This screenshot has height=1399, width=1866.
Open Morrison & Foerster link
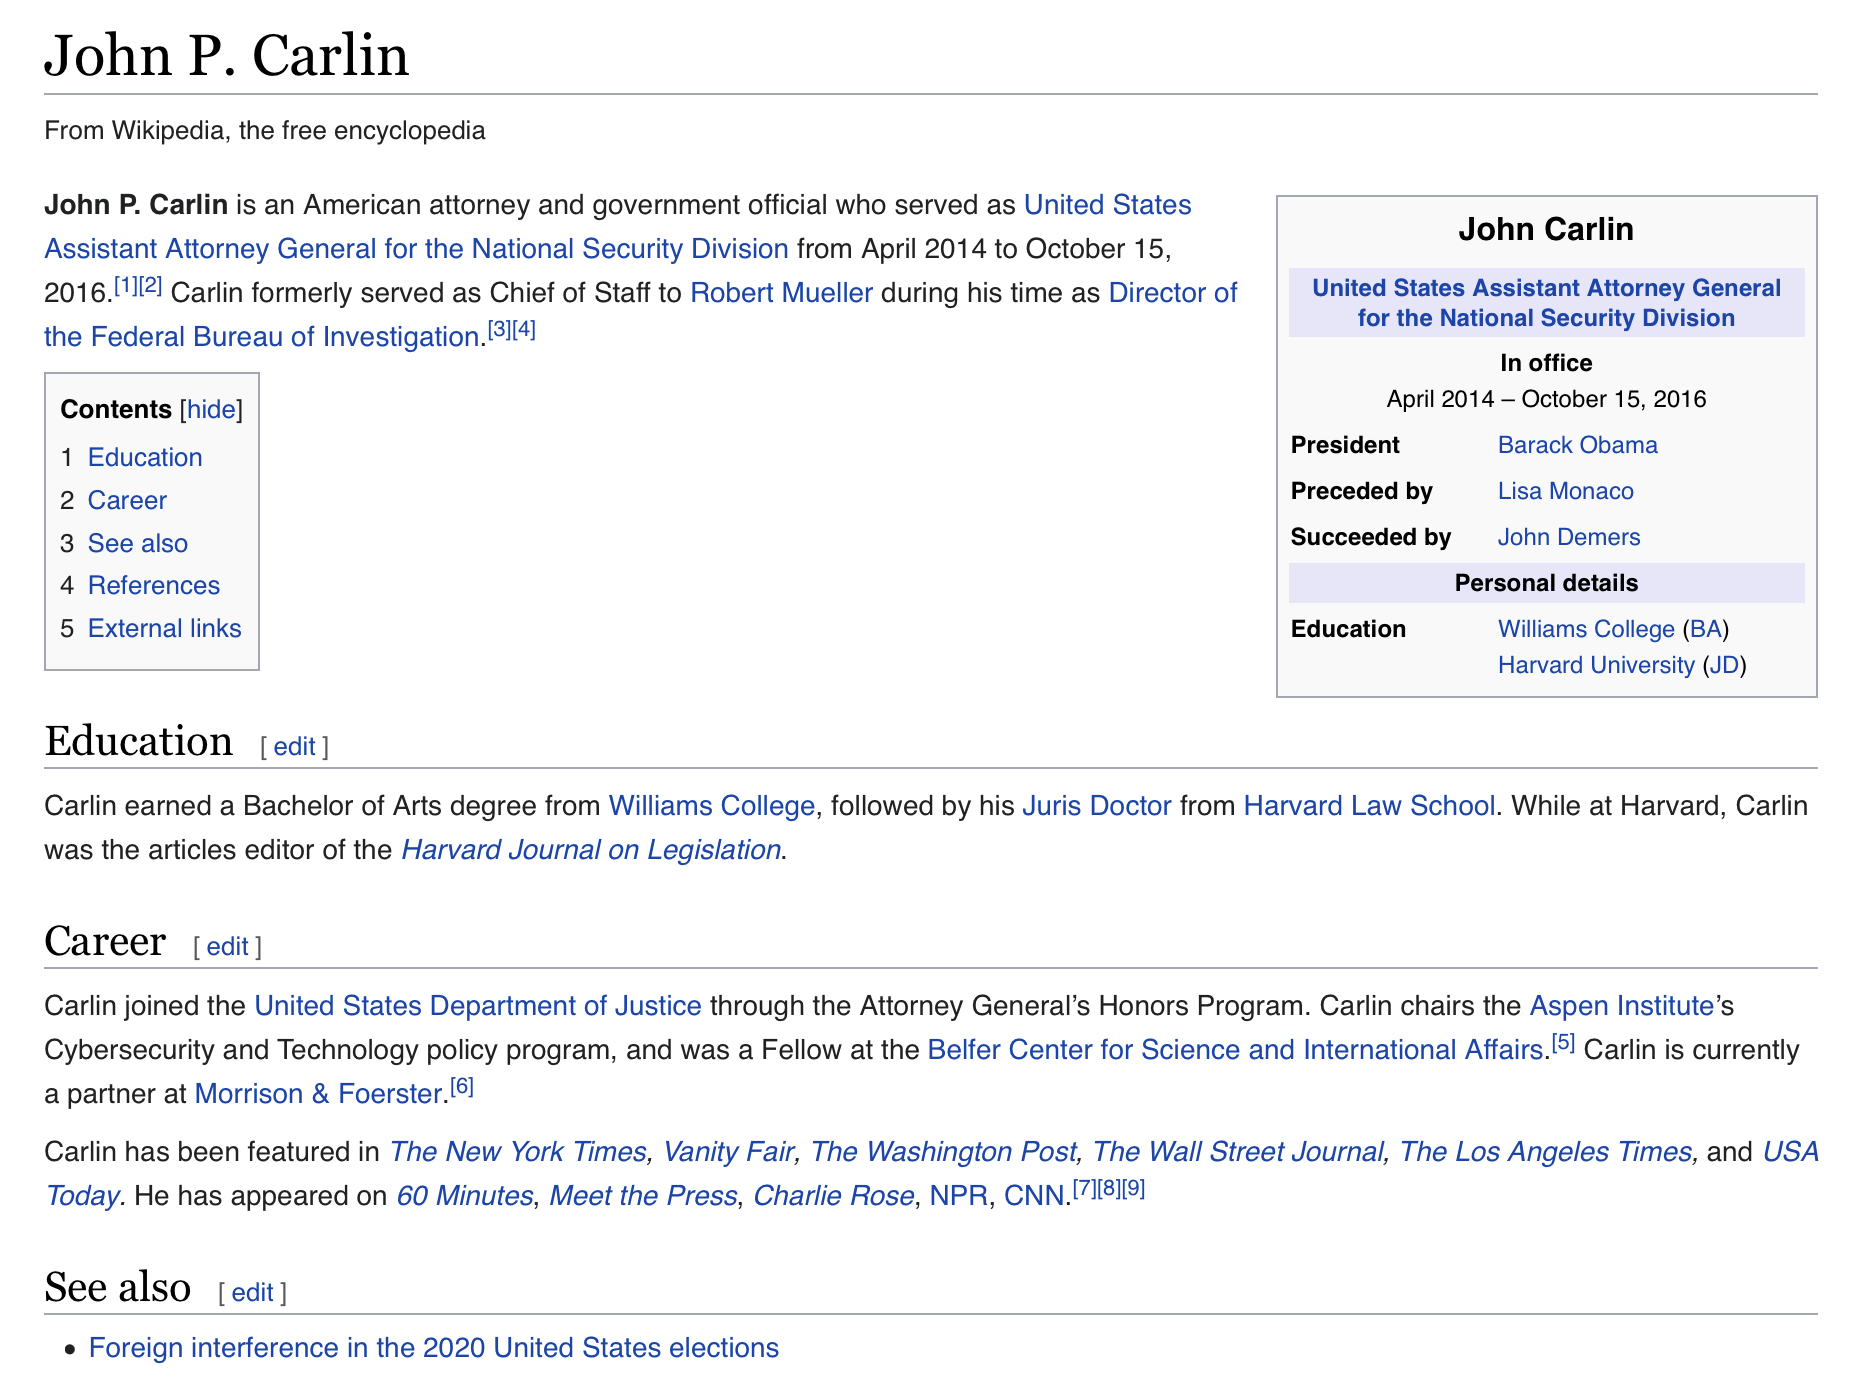318,1094
